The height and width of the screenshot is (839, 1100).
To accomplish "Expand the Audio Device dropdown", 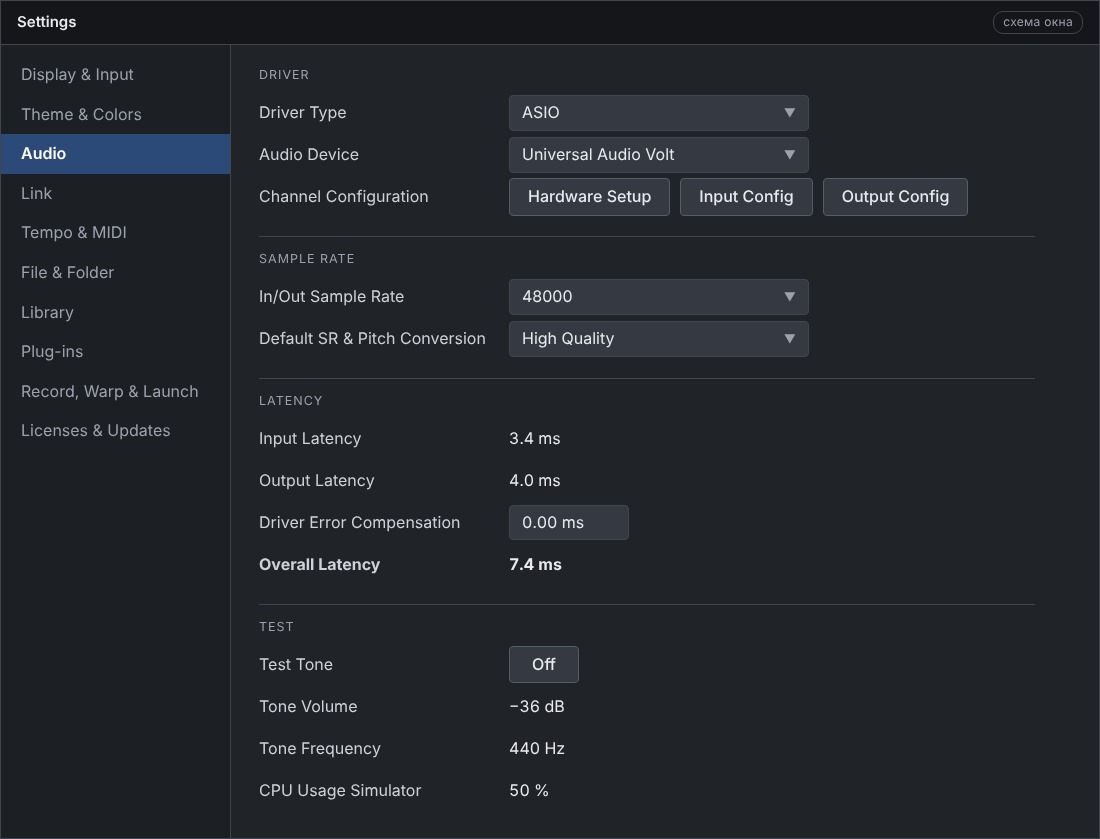I will tap(659, 155).
